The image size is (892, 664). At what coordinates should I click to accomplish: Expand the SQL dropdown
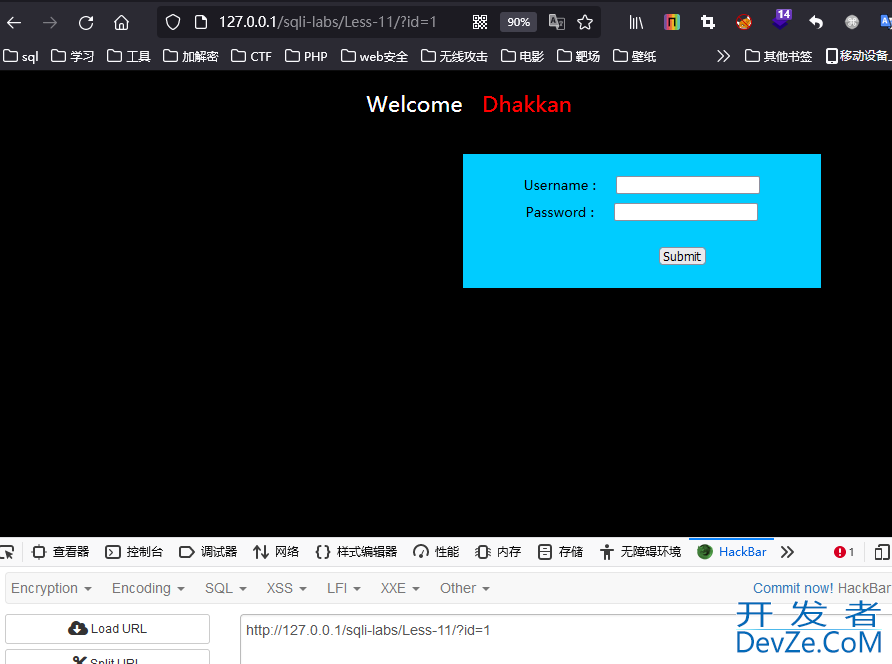pos(226,588)
